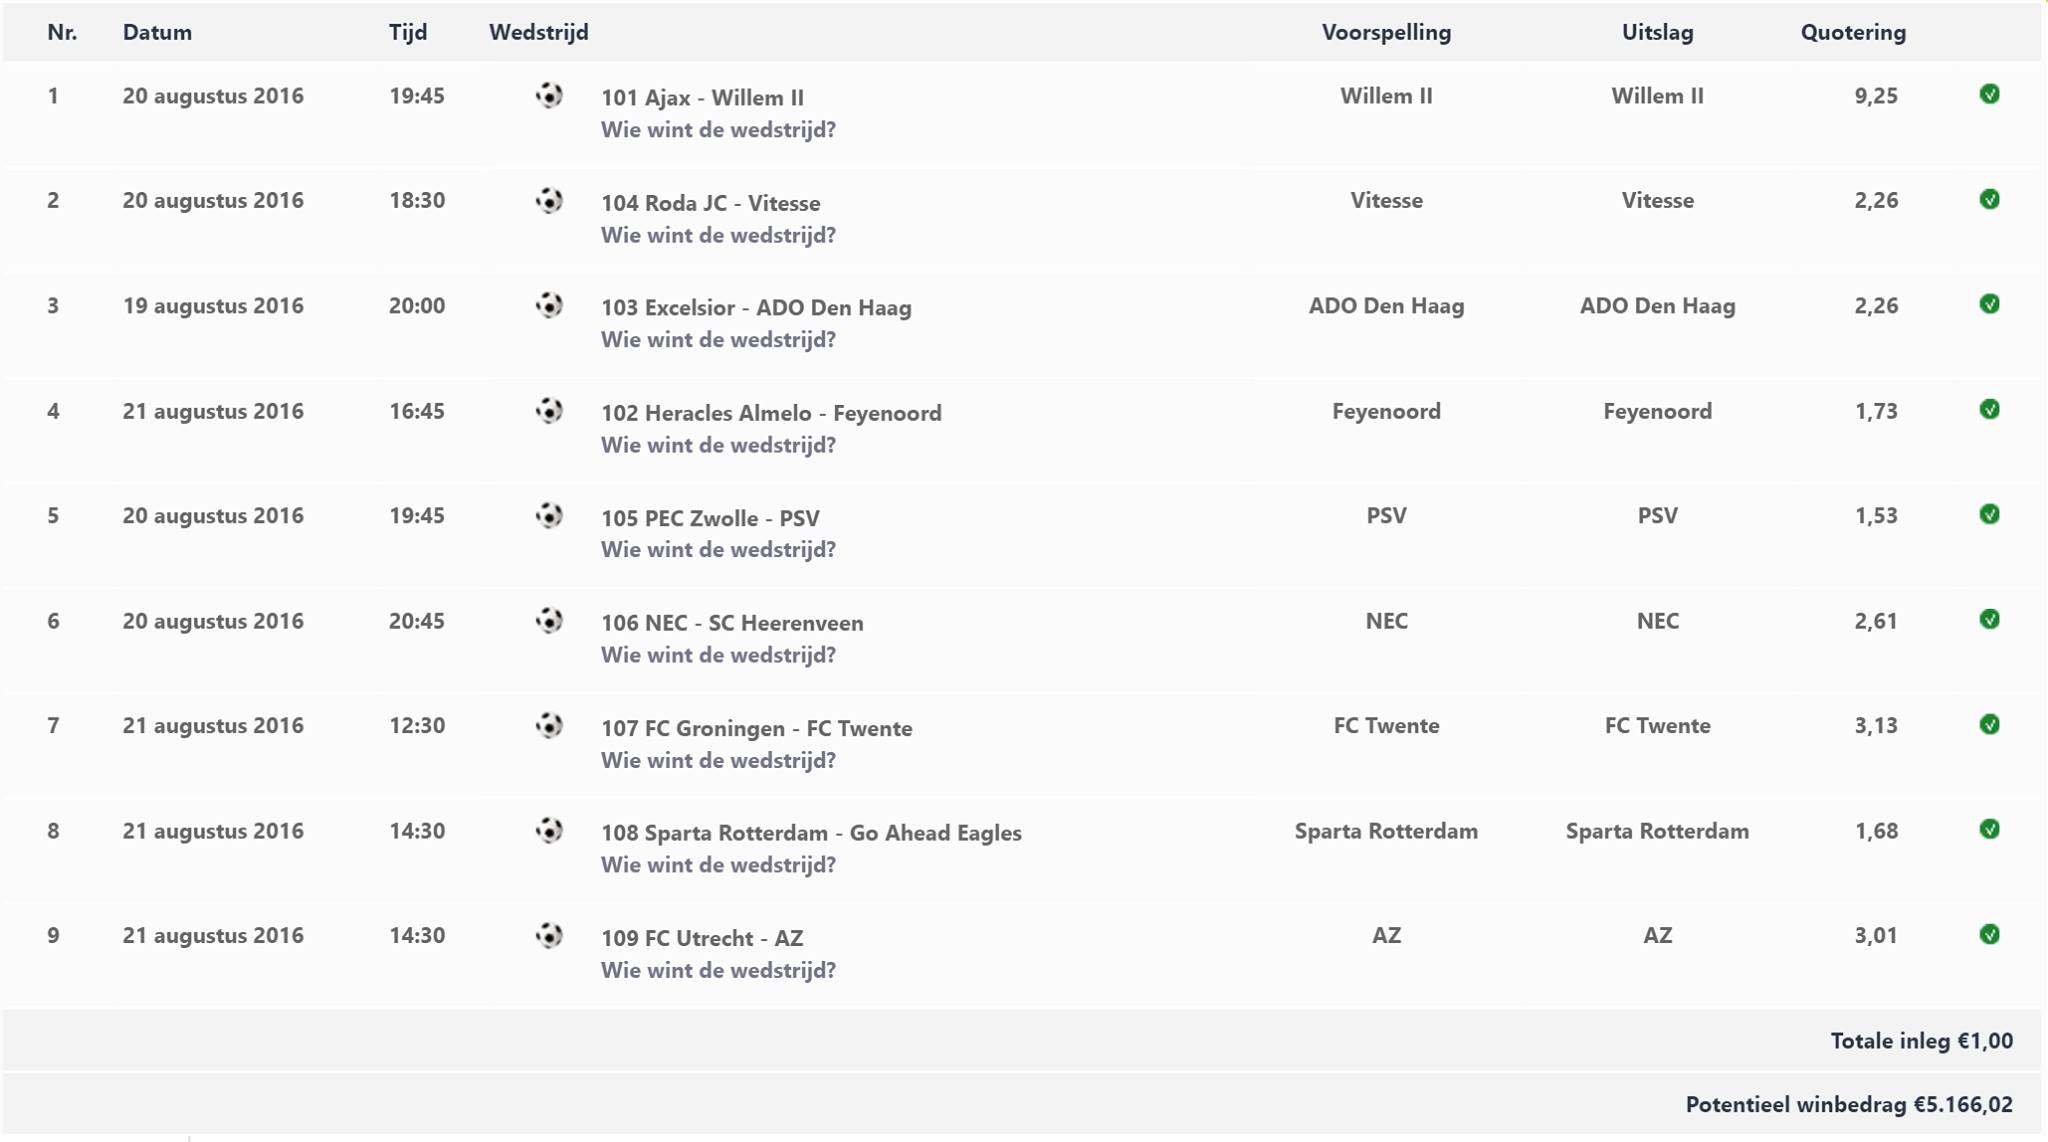Open the 108 Sparta Rotterdam - Go Ahead Eagles match
Screen dimensions: 2048x1142
pyautogui.click(x=811, y=833)
